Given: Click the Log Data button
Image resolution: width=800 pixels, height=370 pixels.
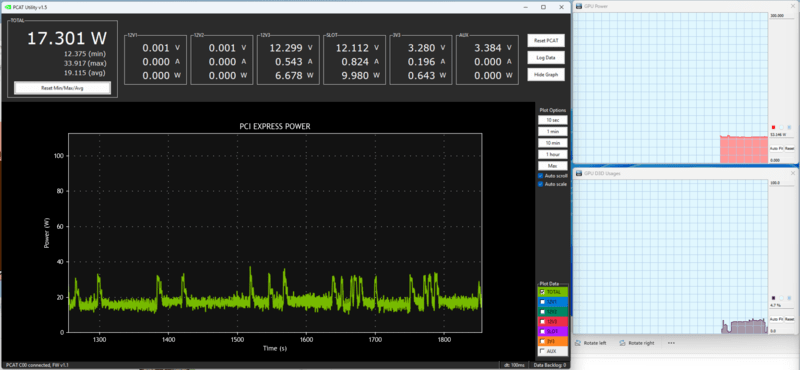Looking at the screenshot, I should click(546, 58).
